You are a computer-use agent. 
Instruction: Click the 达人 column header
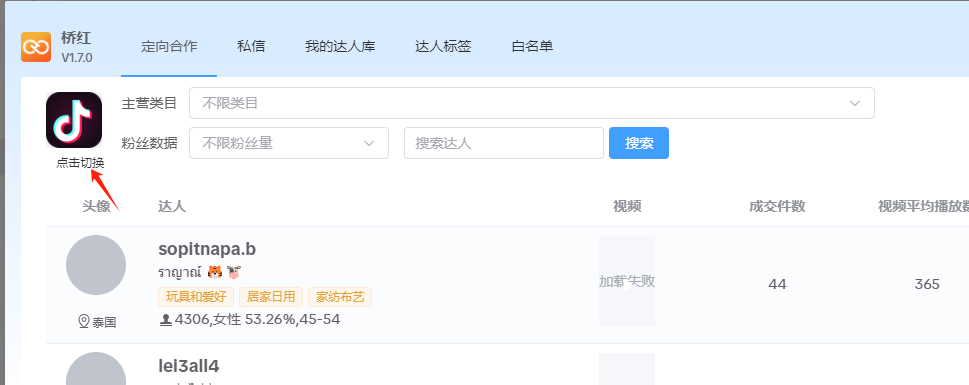click(x=172, y=206)
